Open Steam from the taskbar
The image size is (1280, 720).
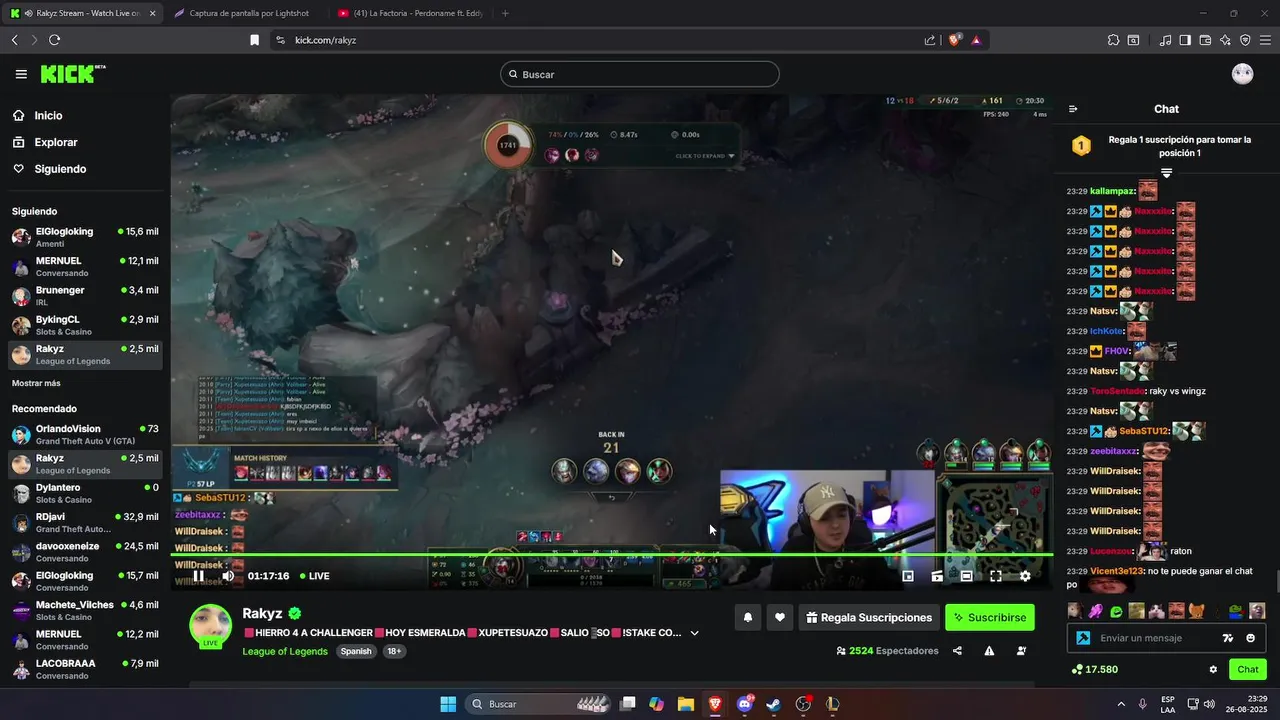click(773, 704)
